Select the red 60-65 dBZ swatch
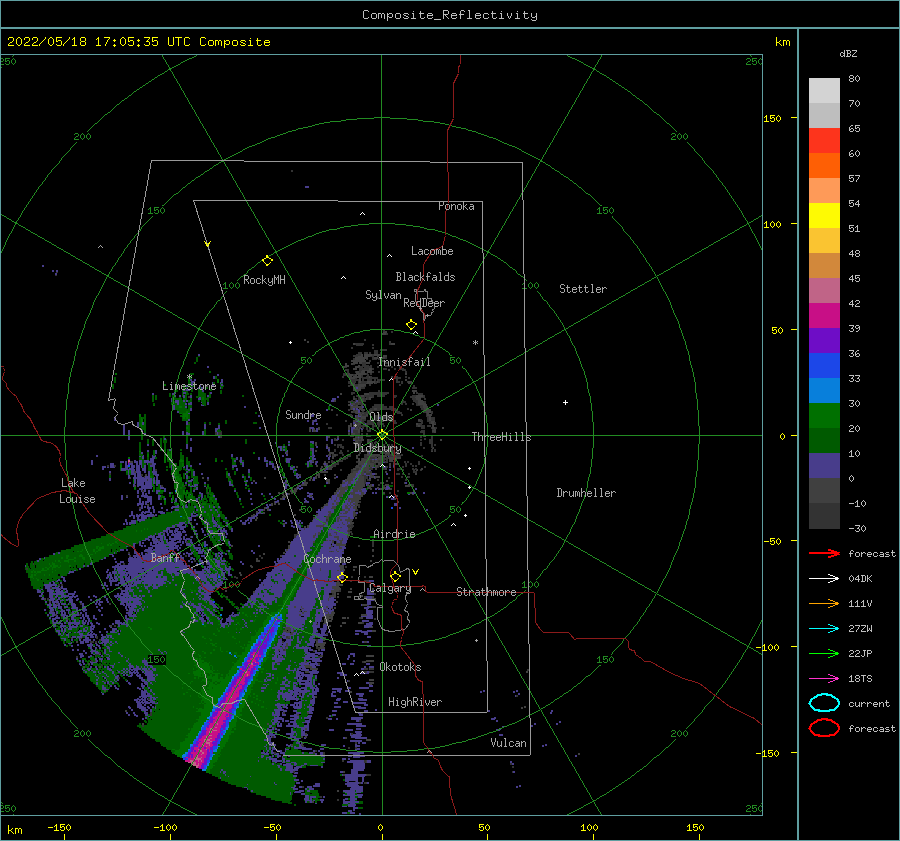The height and width of the screenshot is (841, 900). point(824,141)
